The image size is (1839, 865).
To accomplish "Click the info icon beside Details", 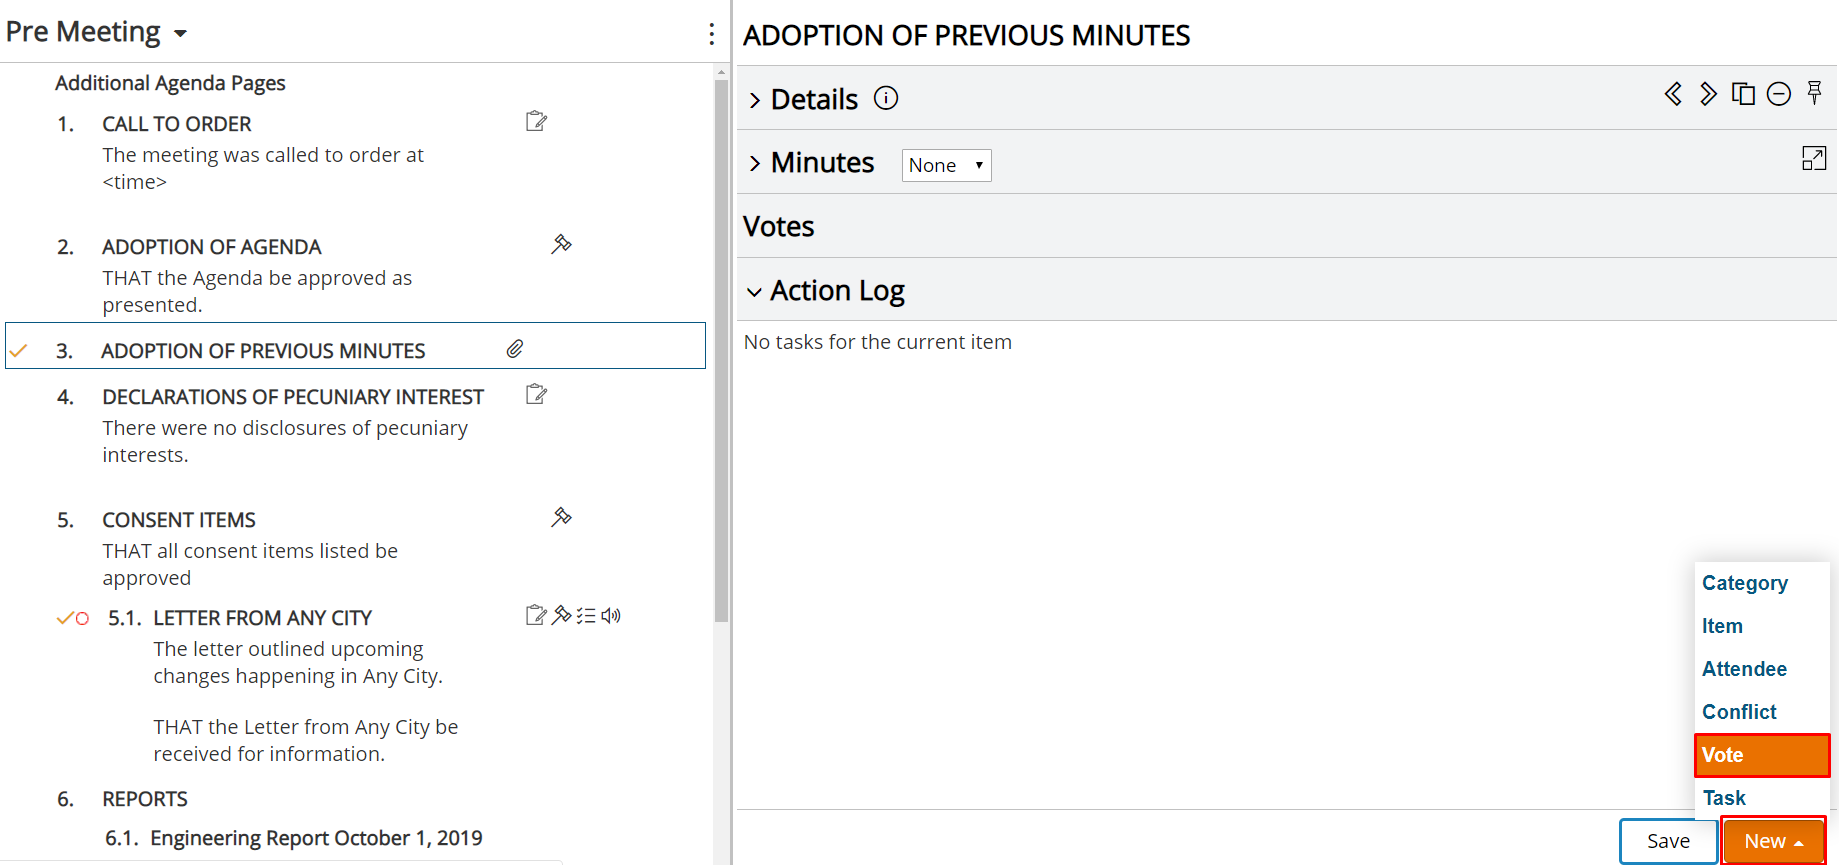I will pos(886,98).
